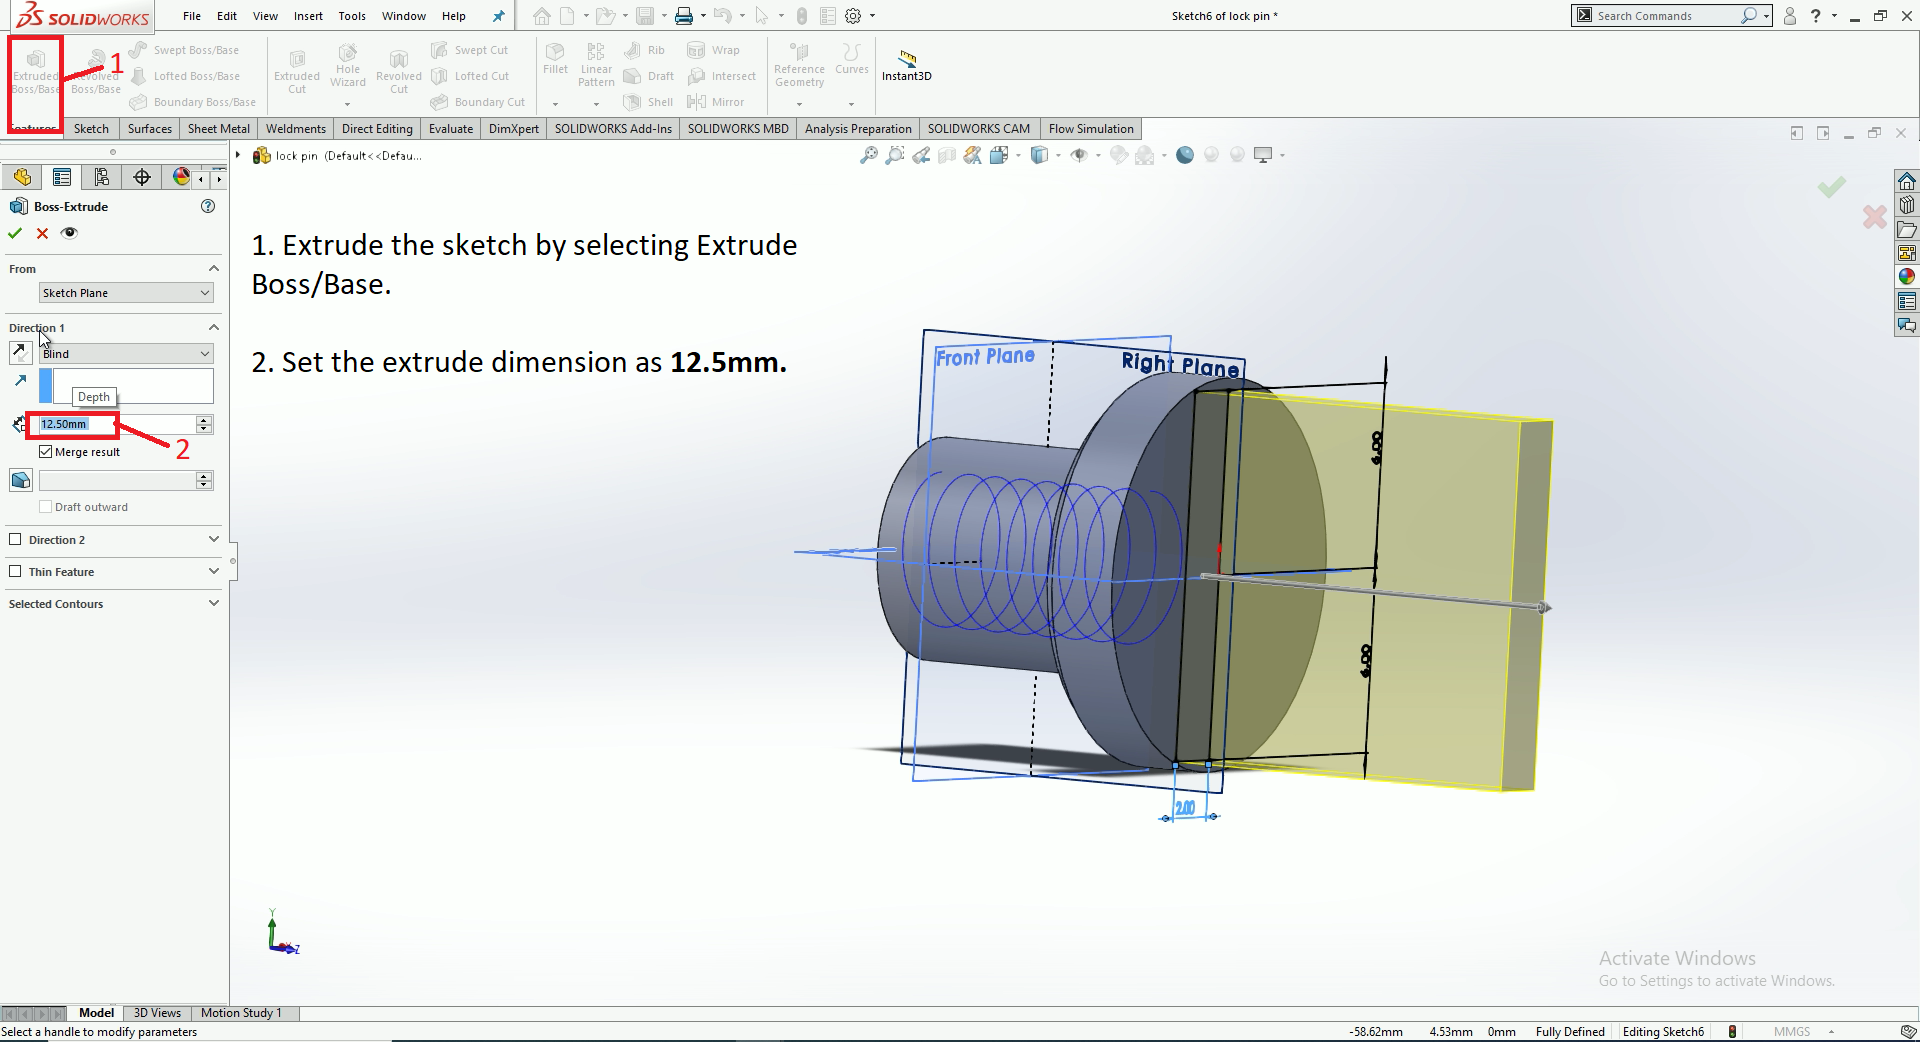This screenshot has height=1042, width=1920.
Task: Click the Zoom to Fit magnifier icon
Action: pos(868,155)
